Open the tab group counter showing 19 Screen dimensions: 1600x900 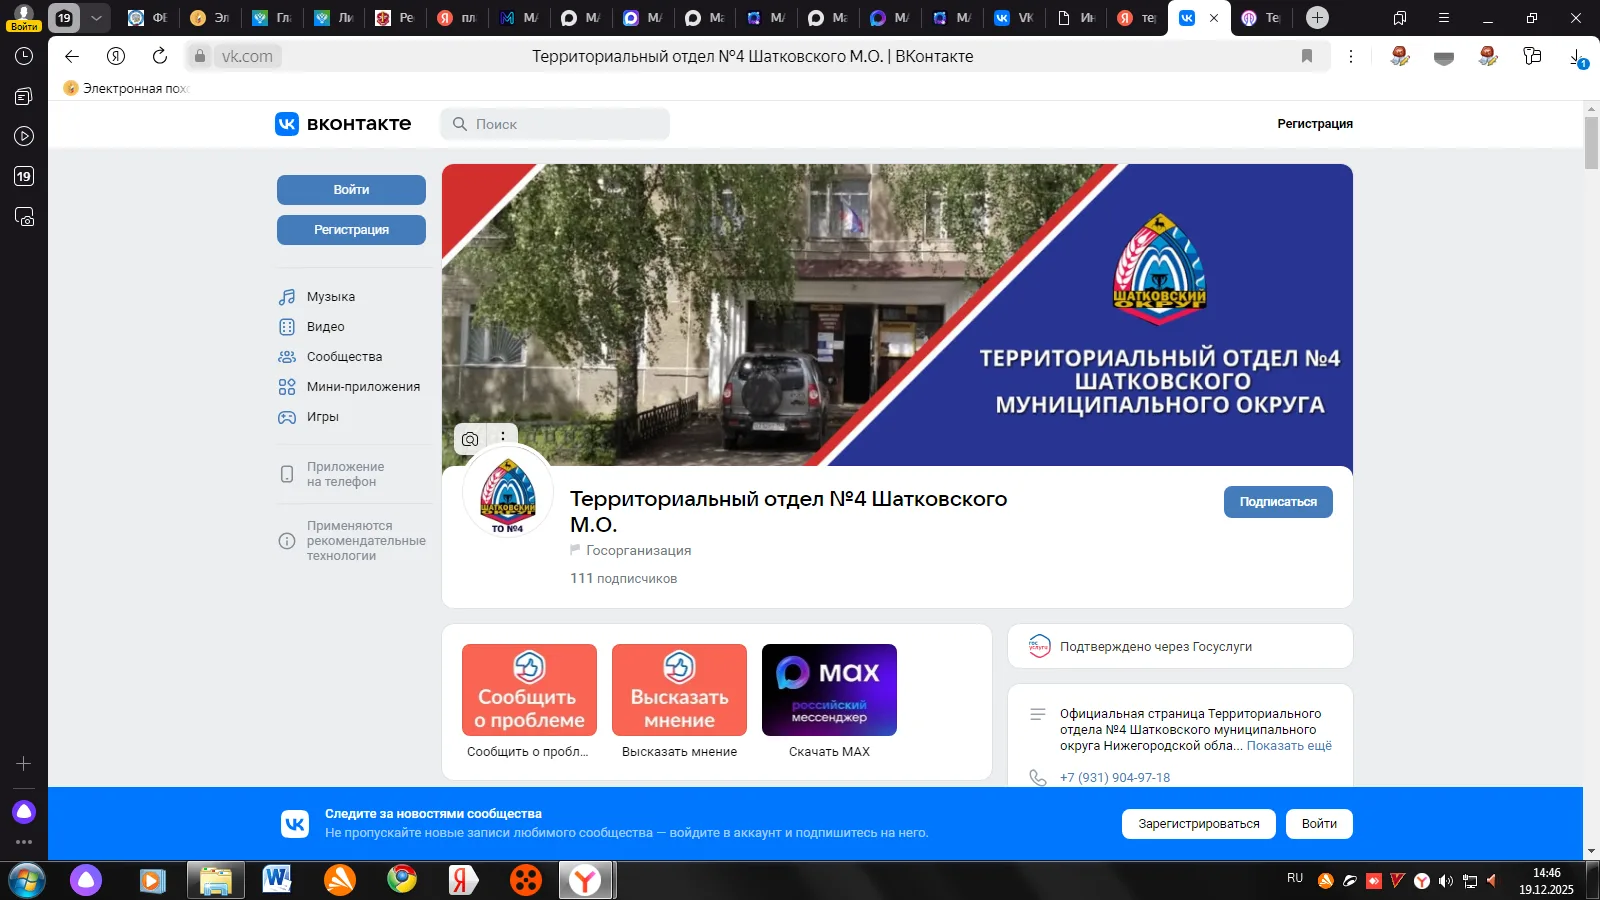point(64,18)
